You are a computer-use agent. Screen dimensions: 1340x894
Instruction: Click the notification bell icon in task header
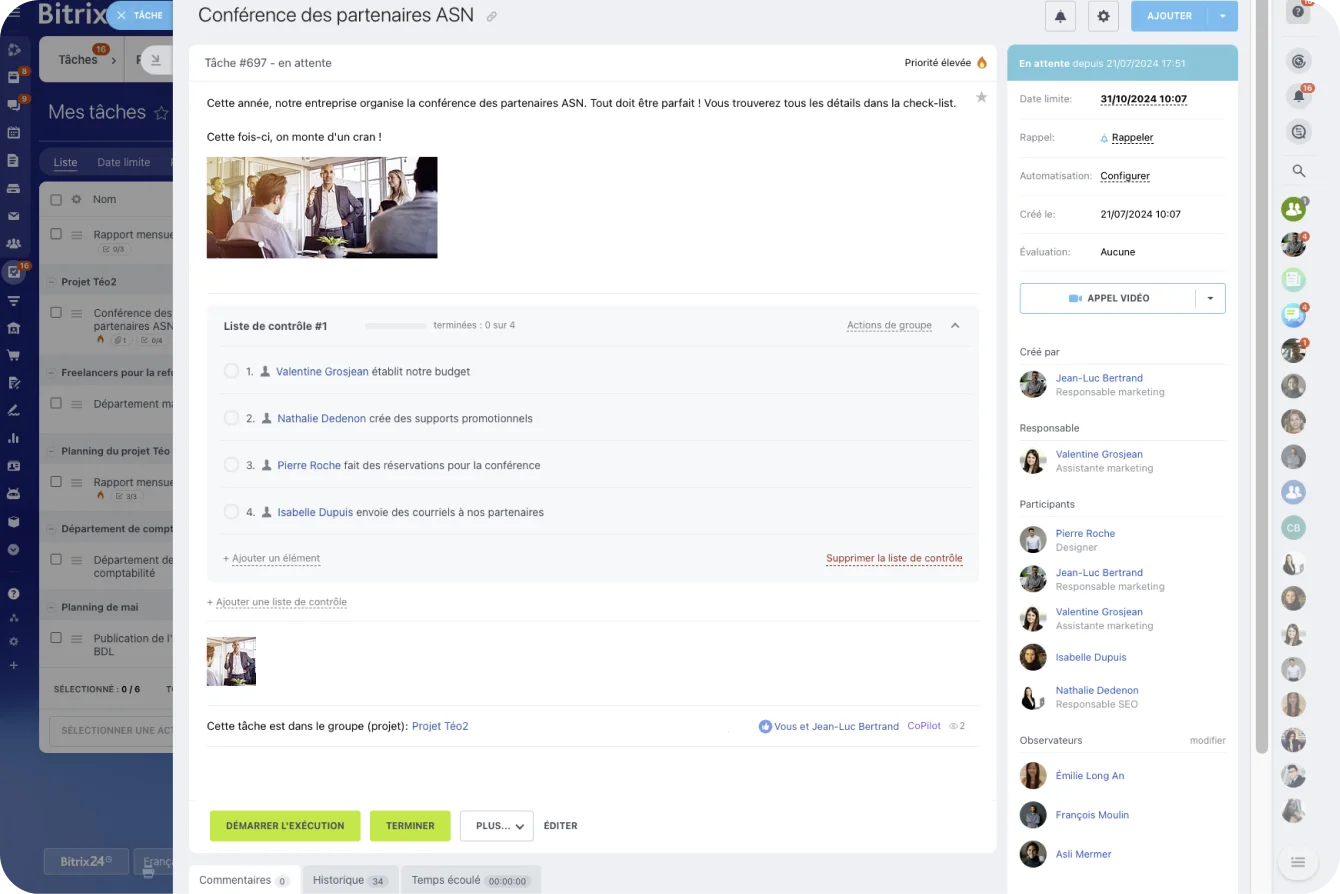pyautogui.click(x=1060, y=16)
